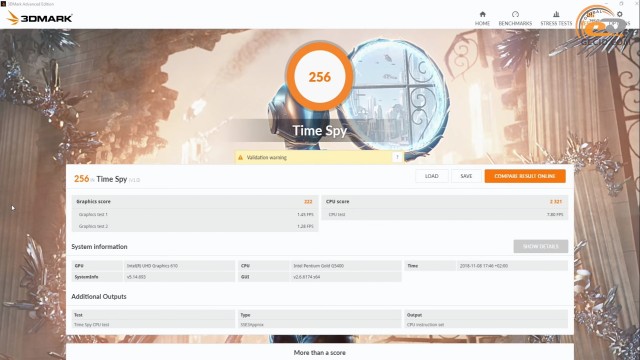Image resolution: width=640 pixels, height=360 pixels.
Task: Click the orange 256 score circle
Action: coord(320,76)
